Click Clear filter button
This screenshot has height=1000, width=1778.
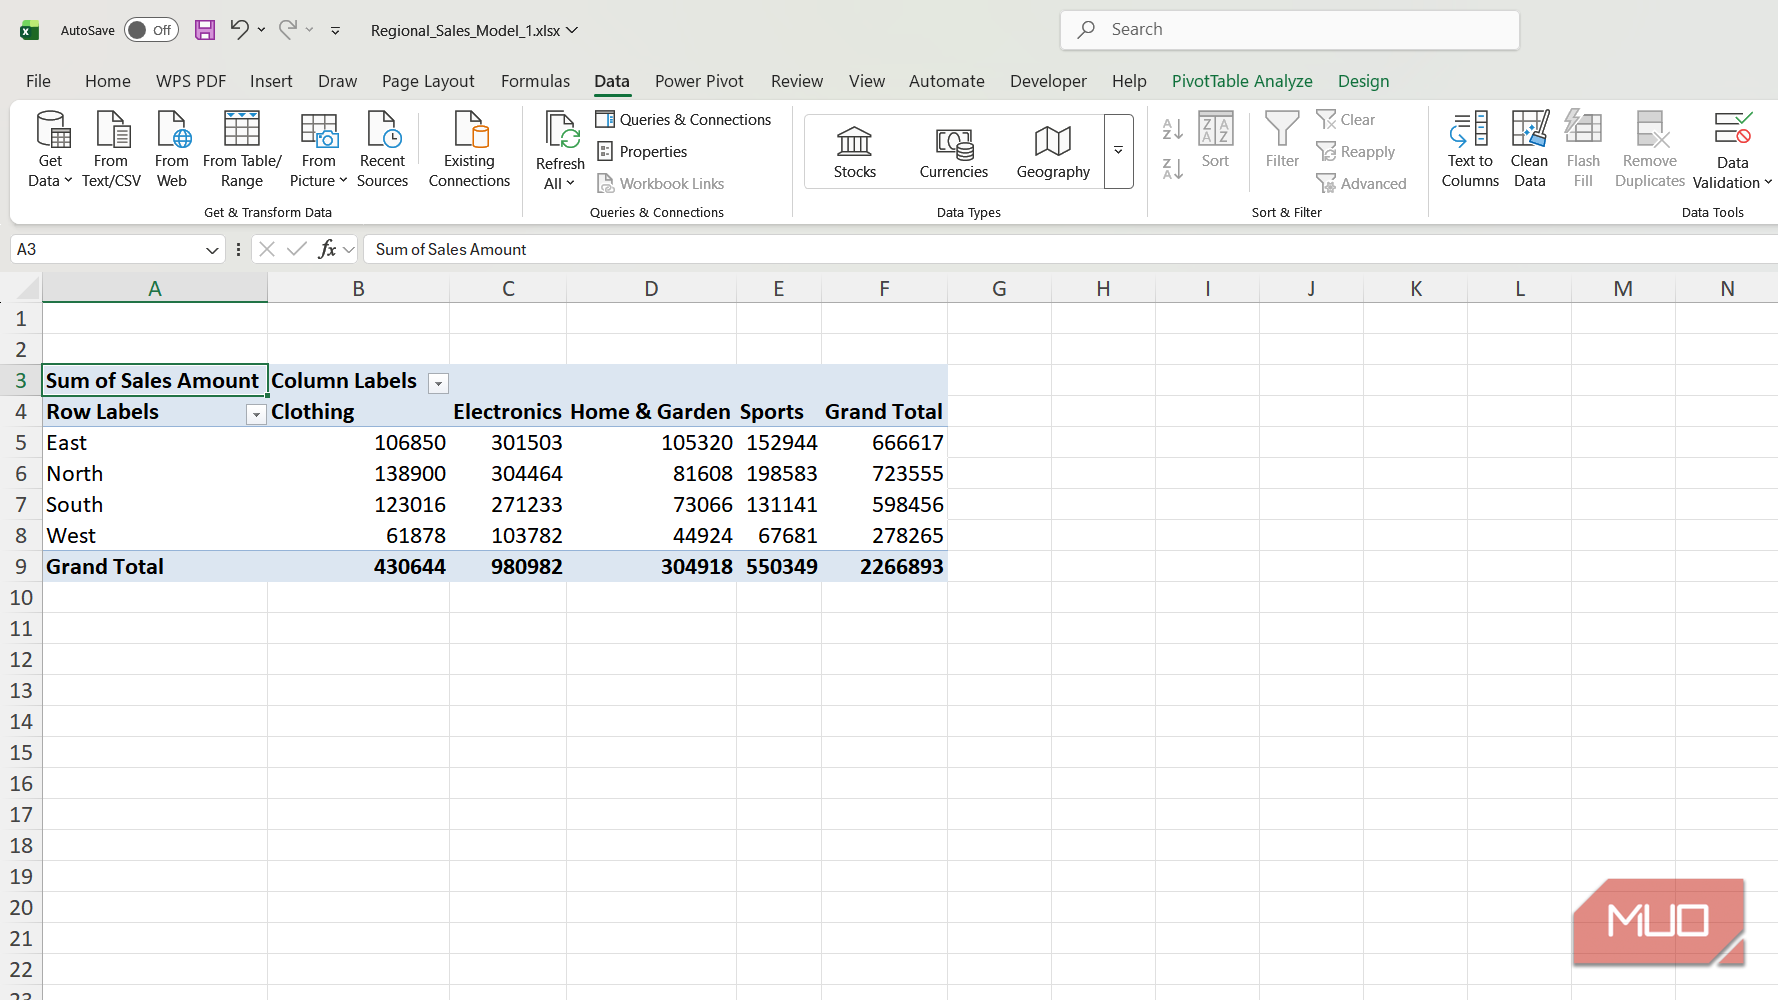(1346, 120)
